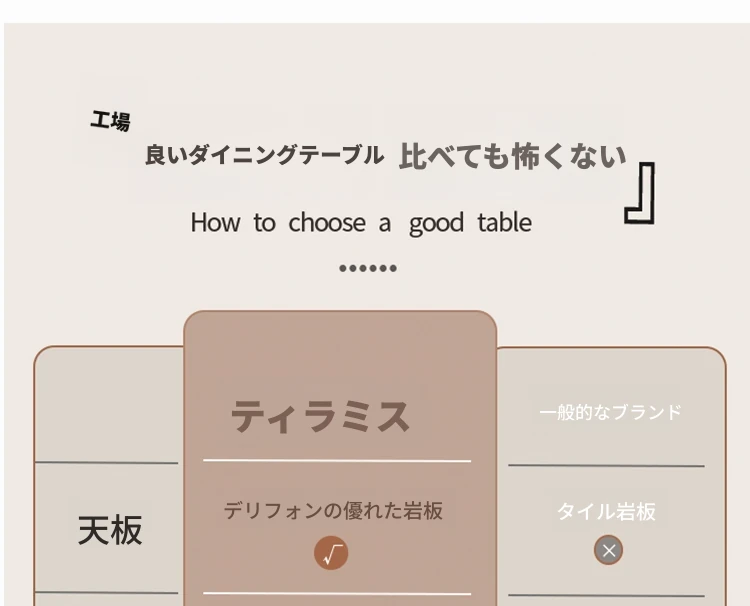750x606 pixels.
Task: Click the brown center column panel
Action: click(340, 458)
